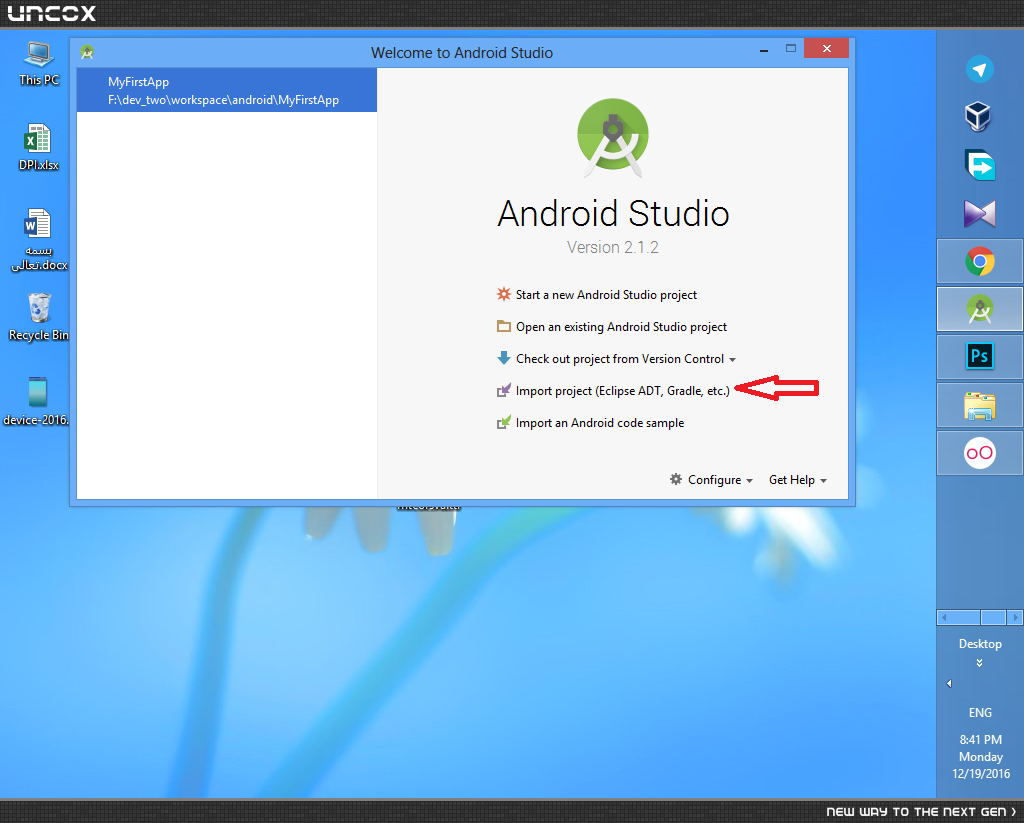Select Recycle Bin desktop icon

[39, 317]
